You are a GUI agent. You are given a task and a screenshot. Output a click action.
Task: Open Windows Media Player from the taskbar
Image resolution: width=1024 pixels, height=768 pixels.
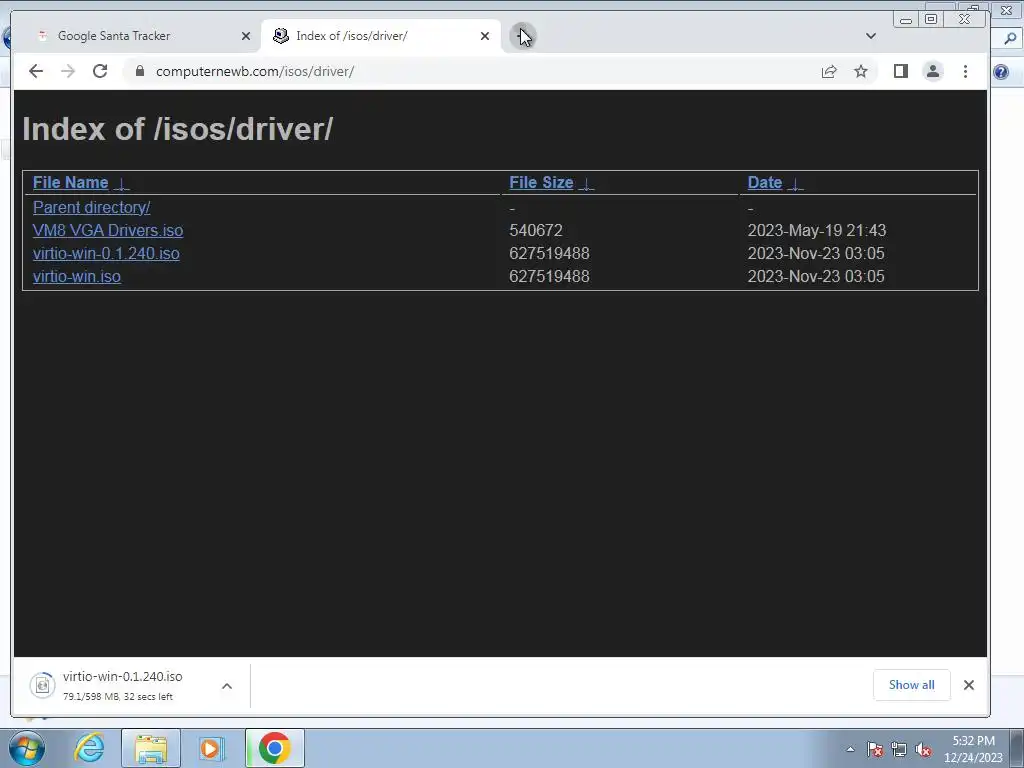pyautogui.click(x=212, y=748)
